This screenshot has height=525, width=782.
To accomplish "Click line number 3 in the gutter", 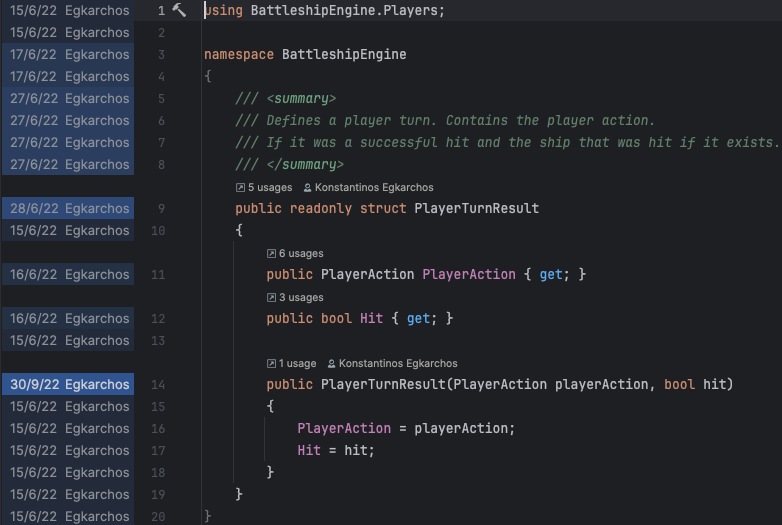I will (x=161, y=54).
